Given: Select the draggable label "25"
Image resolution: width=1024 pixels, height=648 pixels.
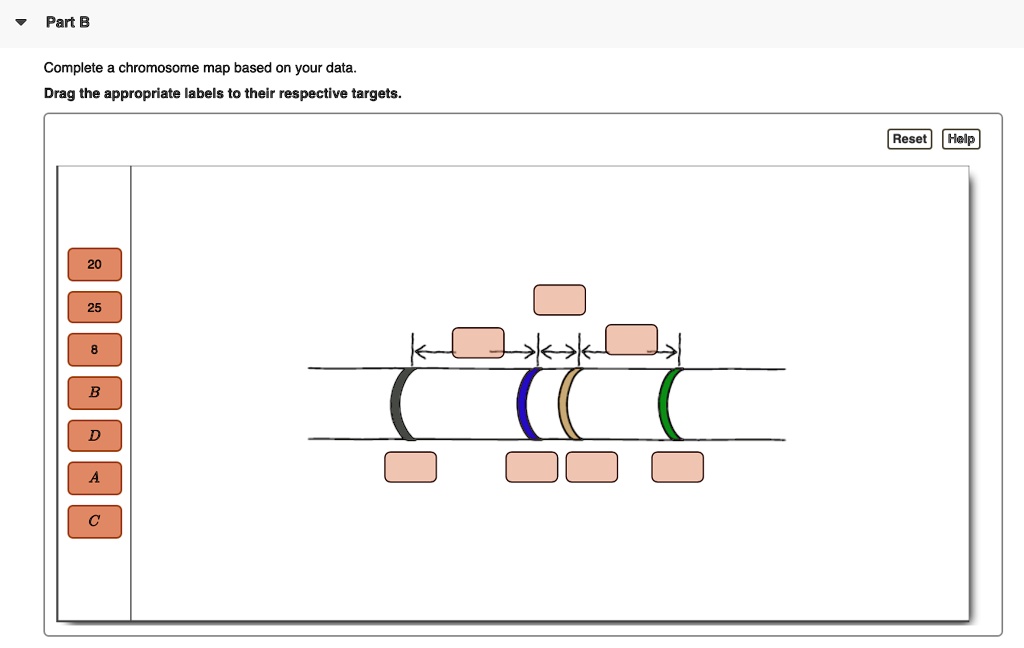Looking at the screenshot, I should coord(95,307).
